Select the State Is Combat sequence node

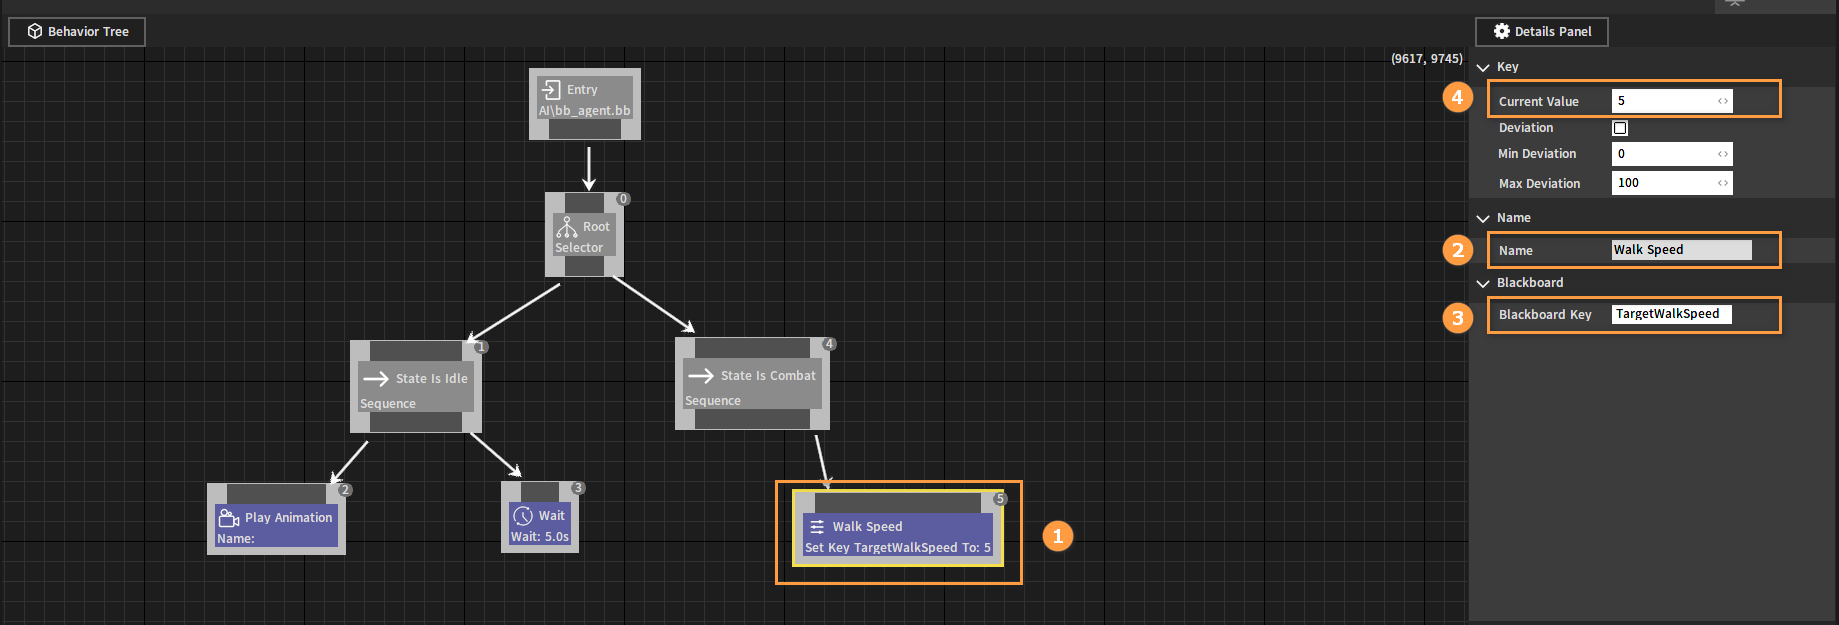click(x=752, y=384)
